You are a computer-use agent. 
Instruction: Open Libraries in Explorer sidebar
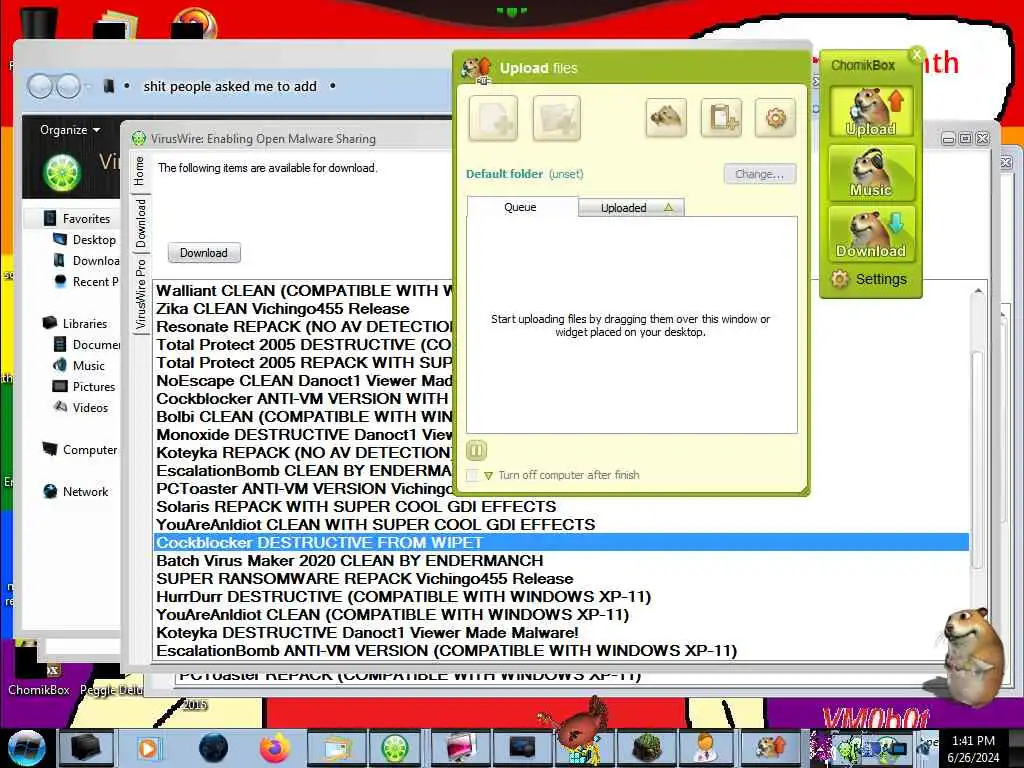tap(75, 323)
